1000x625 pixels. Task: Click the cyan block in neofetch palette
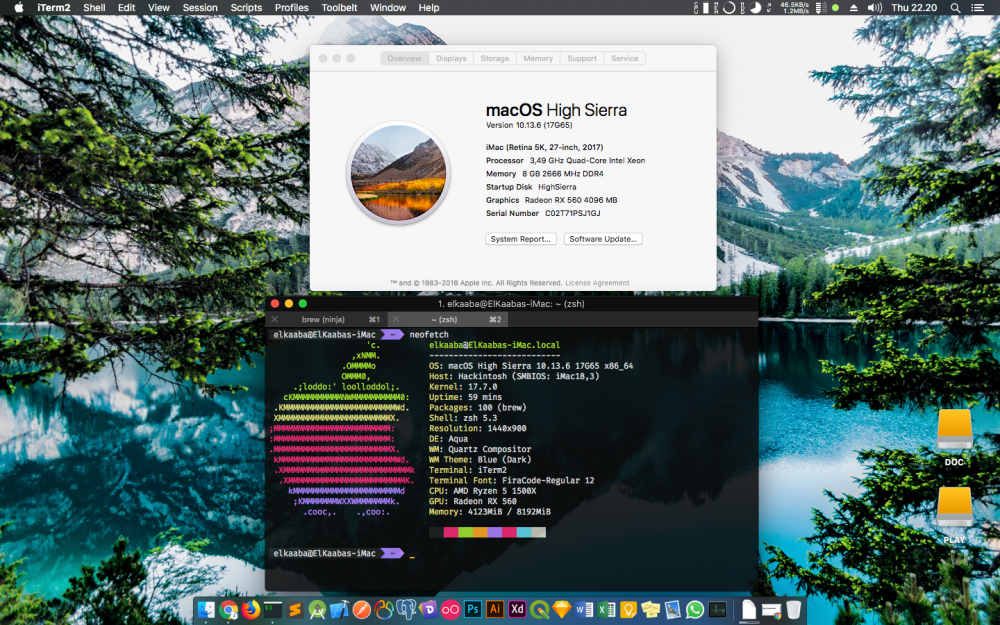coord(524,532)
